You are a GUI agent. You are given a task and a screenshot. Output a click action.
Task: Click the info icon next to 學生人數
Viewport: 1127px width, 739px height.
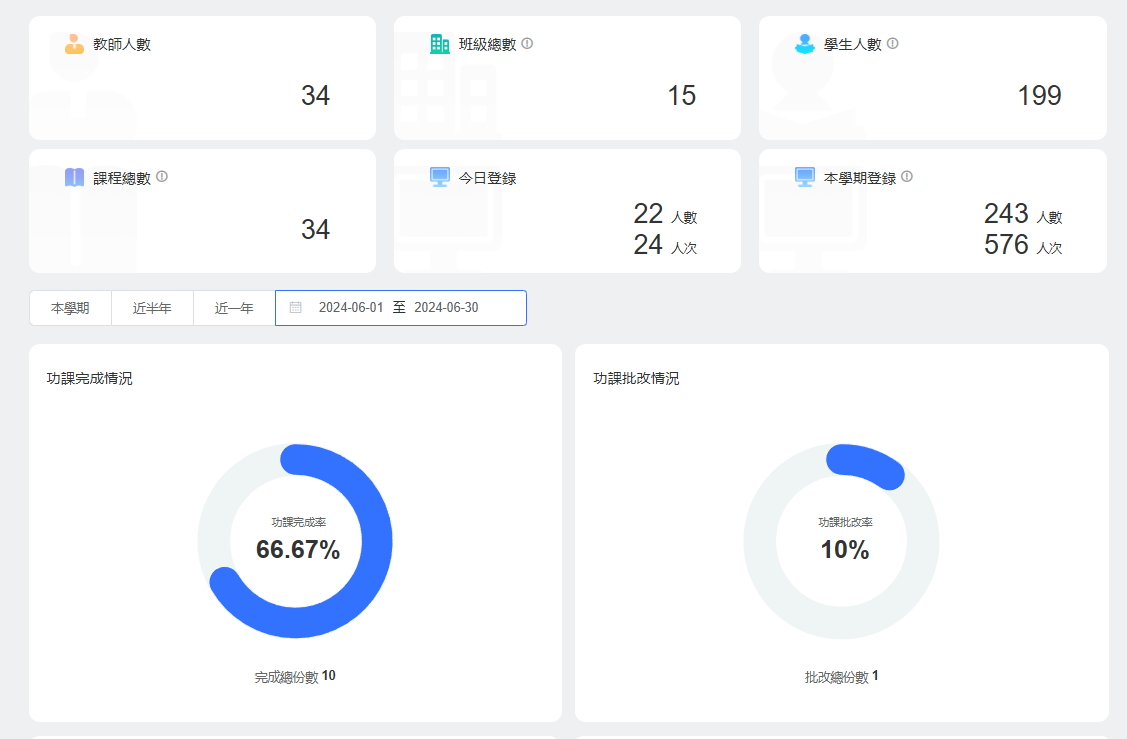tap(892, 43)
